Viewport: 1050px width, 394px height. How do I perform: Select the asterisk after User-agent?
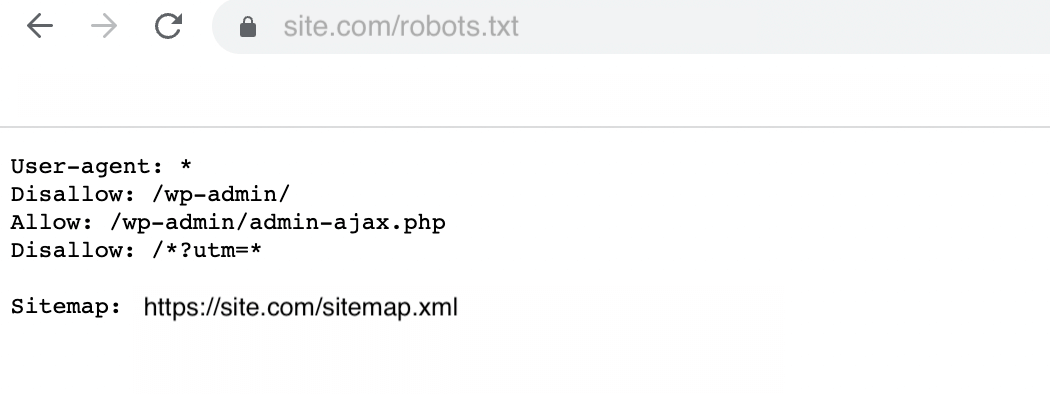(x=186, y=165)
